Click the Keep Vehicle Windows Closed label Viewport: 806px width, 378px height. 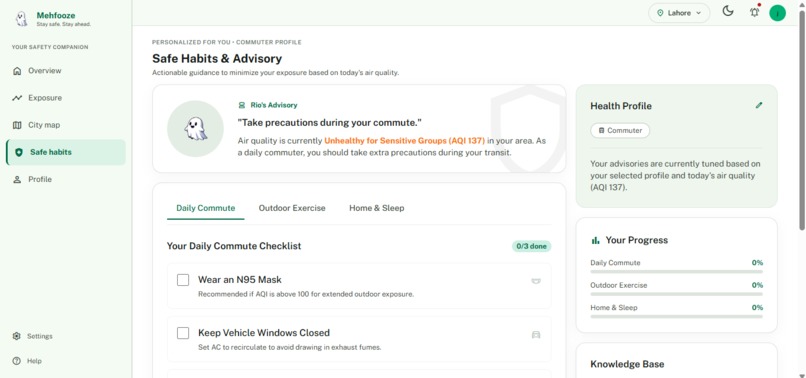(x=264, y=333)
